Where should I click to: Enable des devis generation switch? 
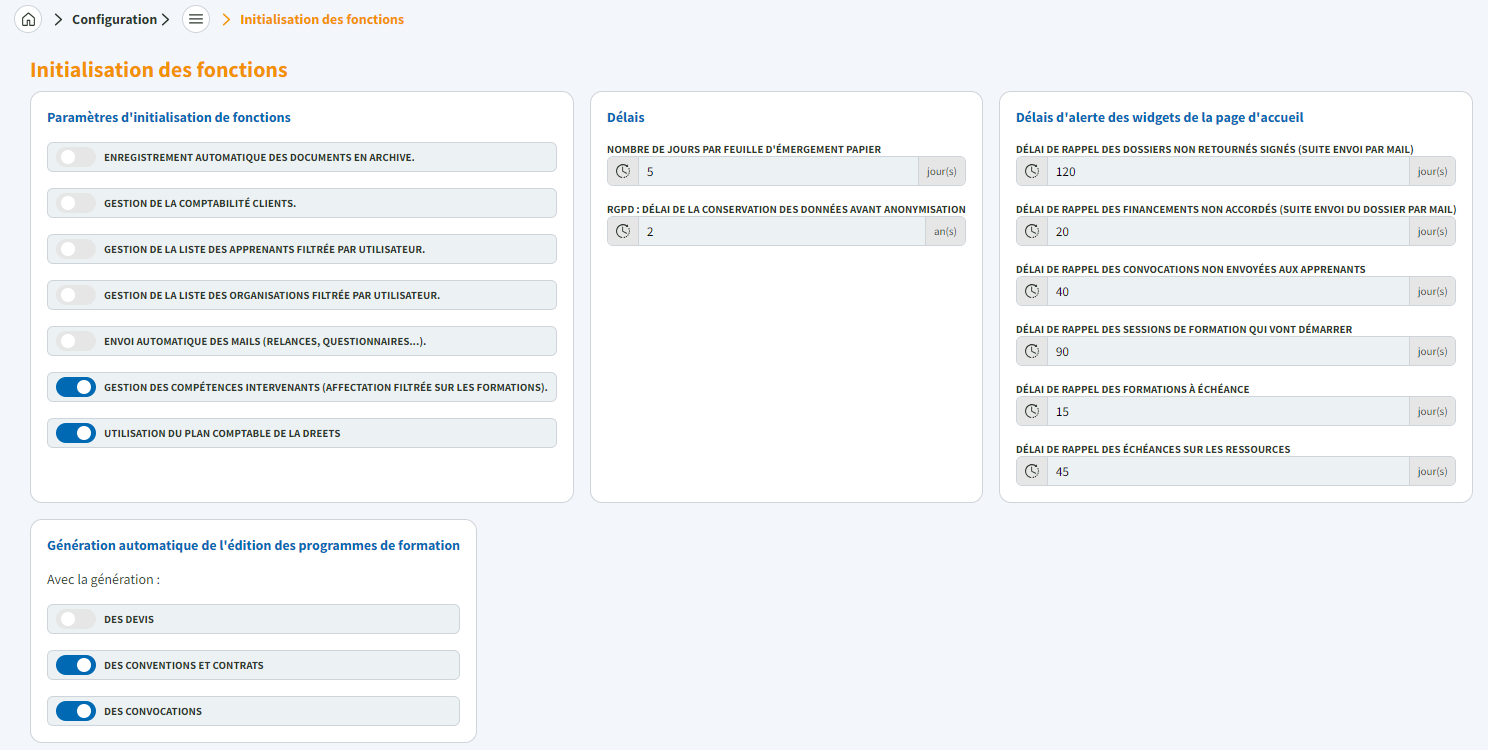pyautogui.click(x=76, y=619)
